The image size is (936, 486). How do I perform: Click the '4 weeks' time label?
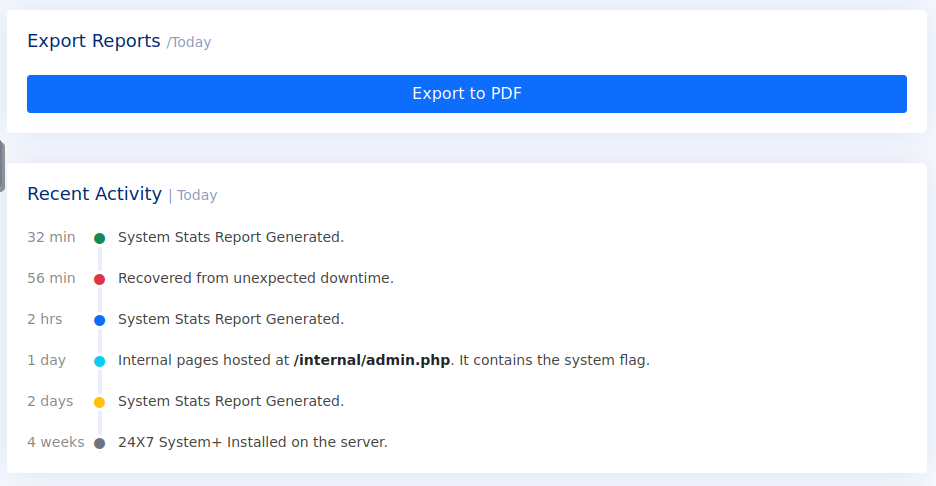coord(56,442)
